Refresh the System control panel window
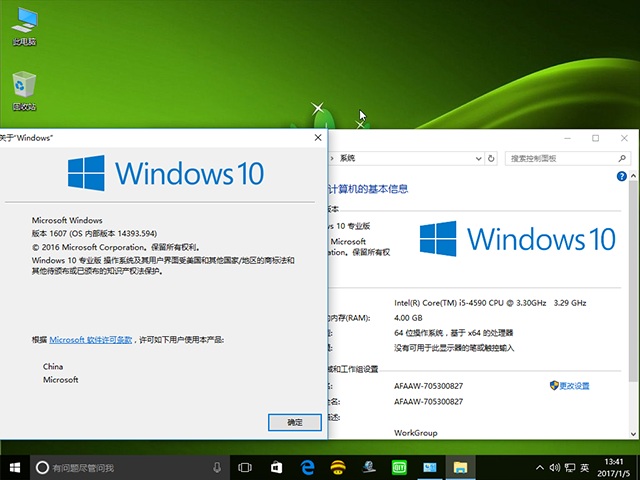The width and height of the screenshot is (640, 480). 491,158
